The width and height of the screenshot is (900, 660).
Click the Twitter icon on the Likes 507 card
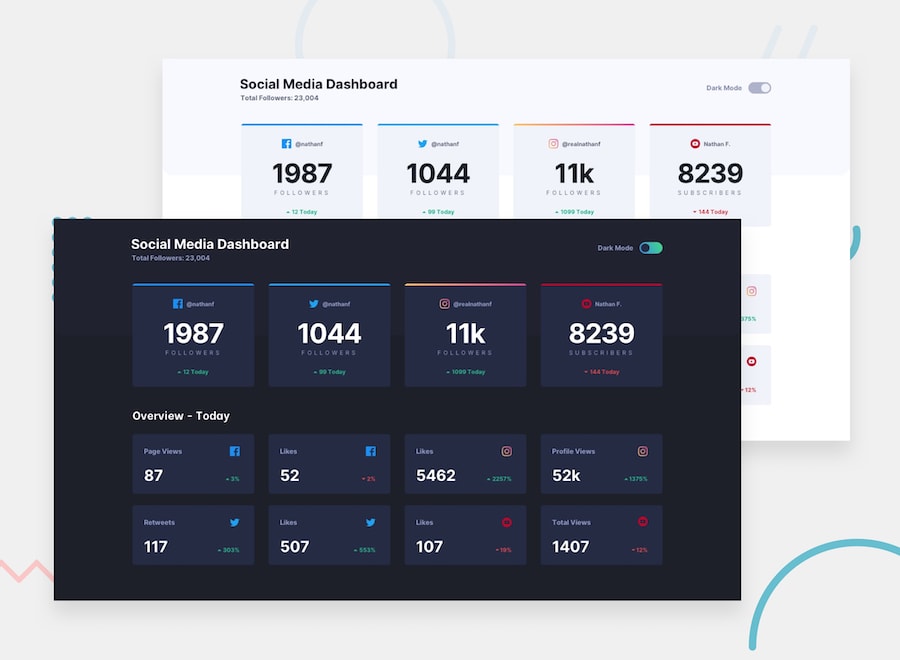[x=371, y=522]
